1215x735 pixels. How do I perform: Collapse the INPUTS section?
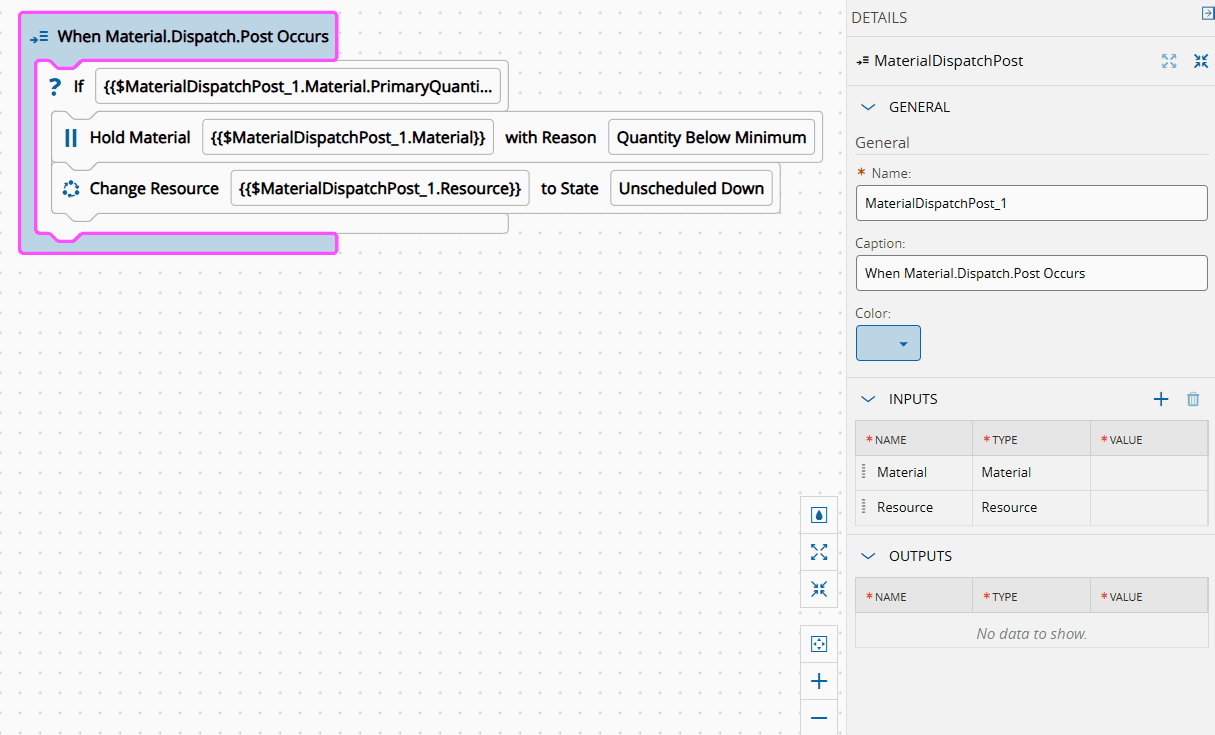coord(868,399)
